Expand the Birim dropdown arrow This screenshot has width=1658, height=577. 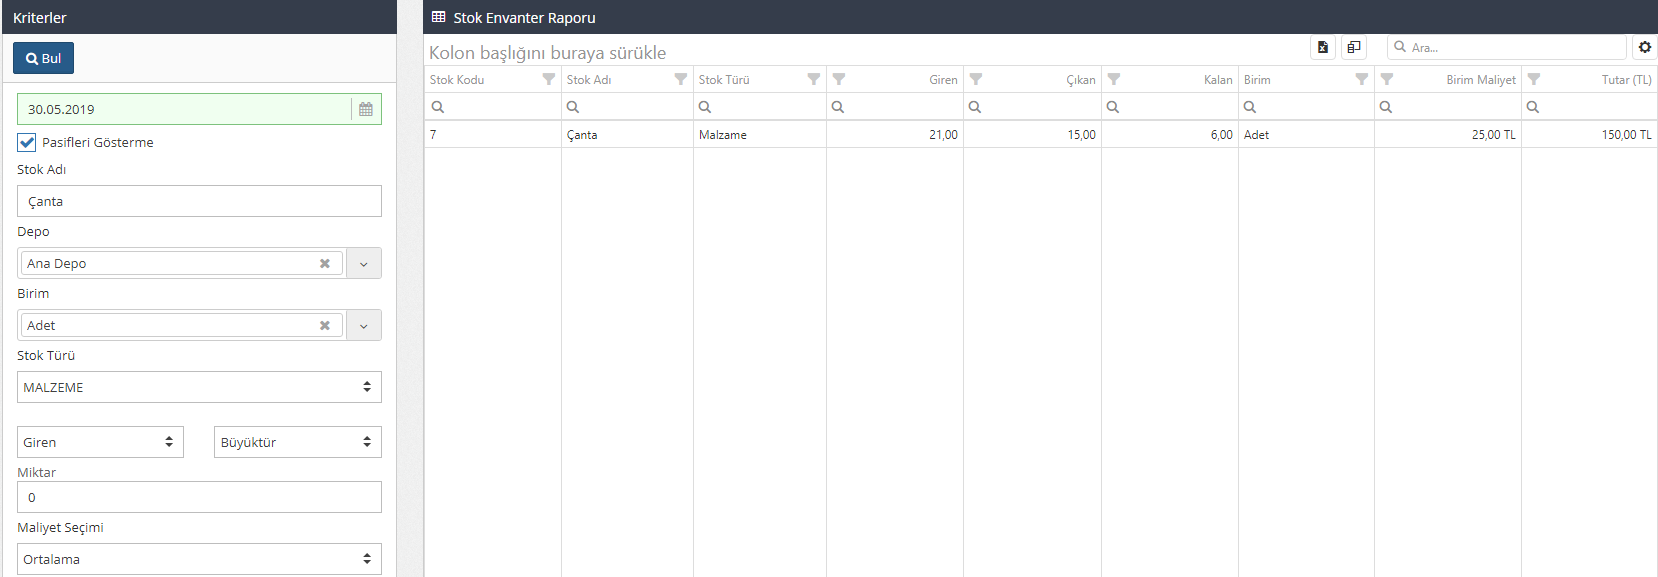pos(364,326)
